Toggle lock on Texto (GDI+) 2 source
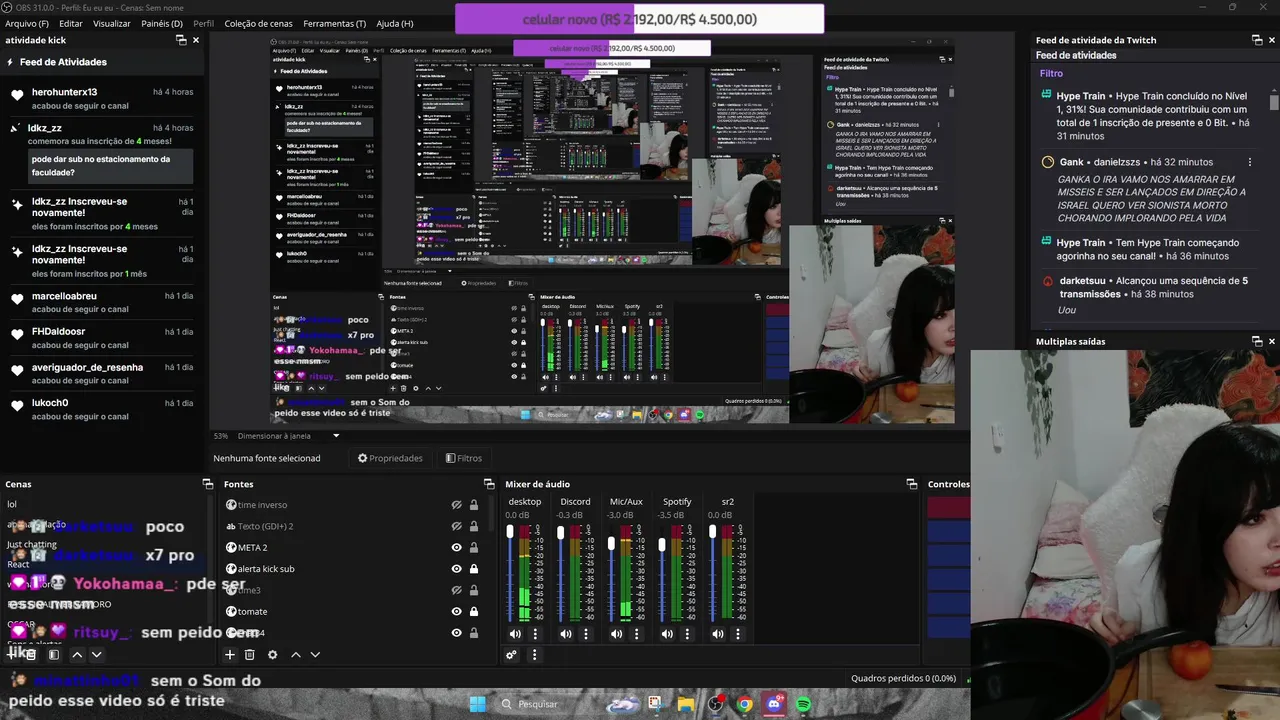Image resolution: width=1280 pixels, height=720 pixels. [474, 526]
